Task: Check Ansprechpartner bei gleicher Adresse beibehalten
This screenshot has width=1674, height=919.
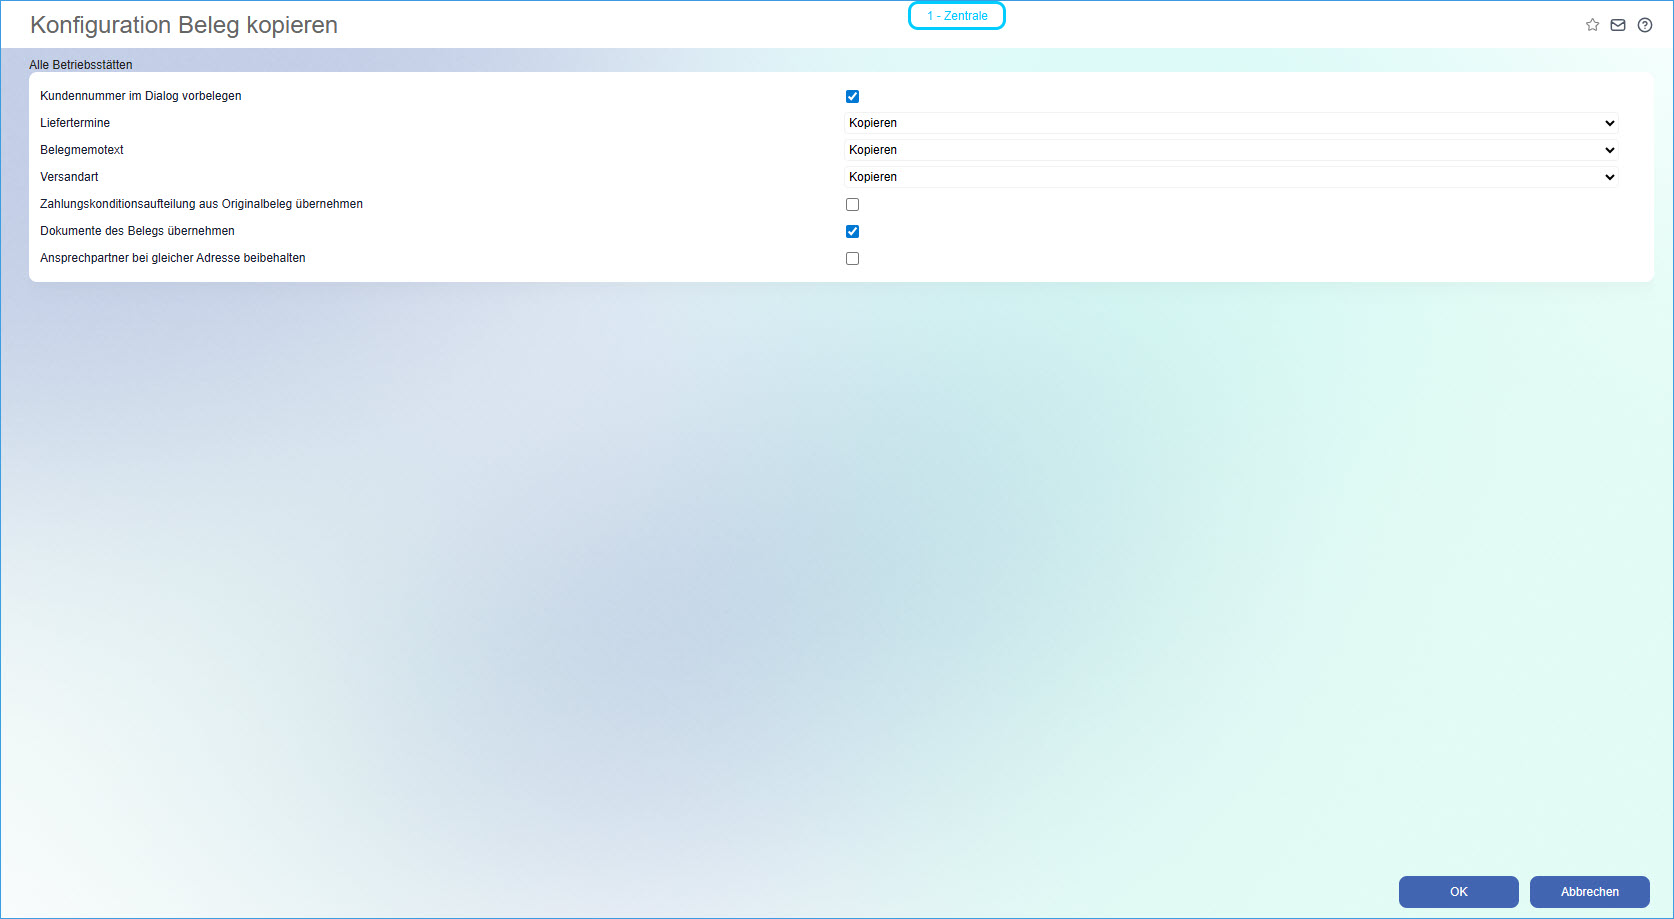Action: 852,259
